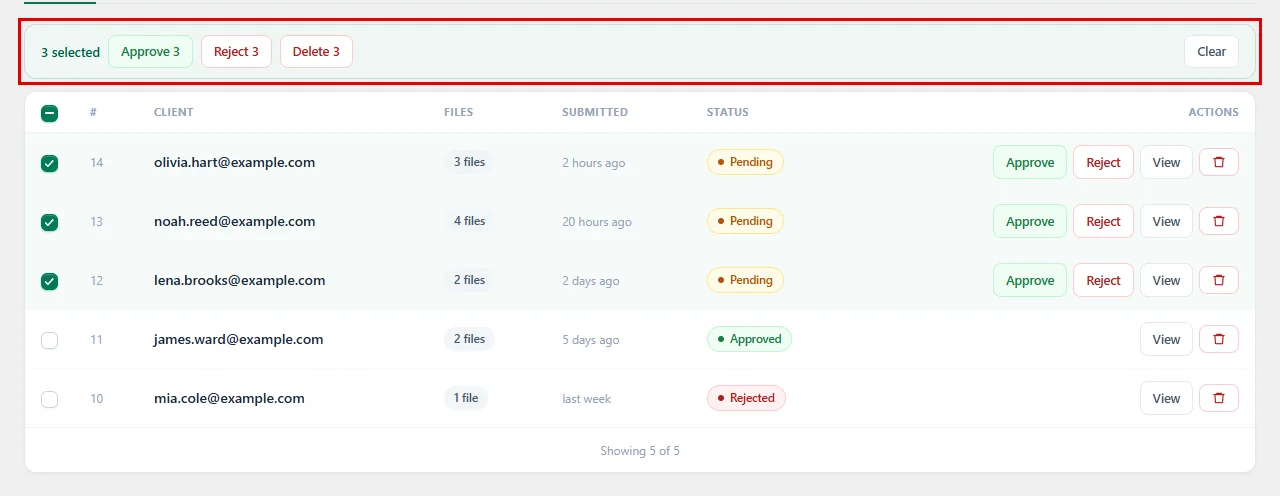Screen dimensions: 1280x496
Task: Reject lena.brooks@example.com submission
Action: pyautogui.click(x=1103, y=280)
